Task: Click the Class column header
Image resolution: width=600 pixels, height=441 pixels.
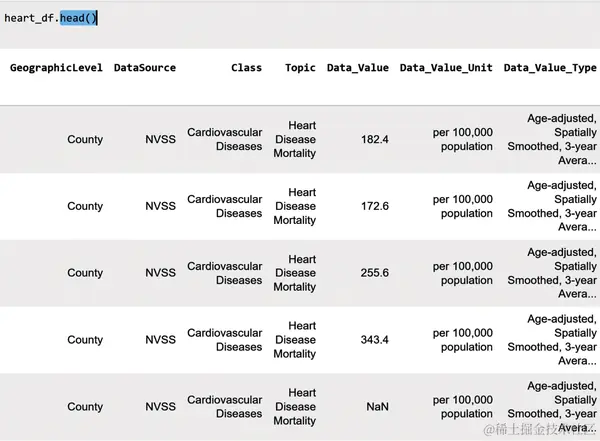Action: tap(246, 68)
